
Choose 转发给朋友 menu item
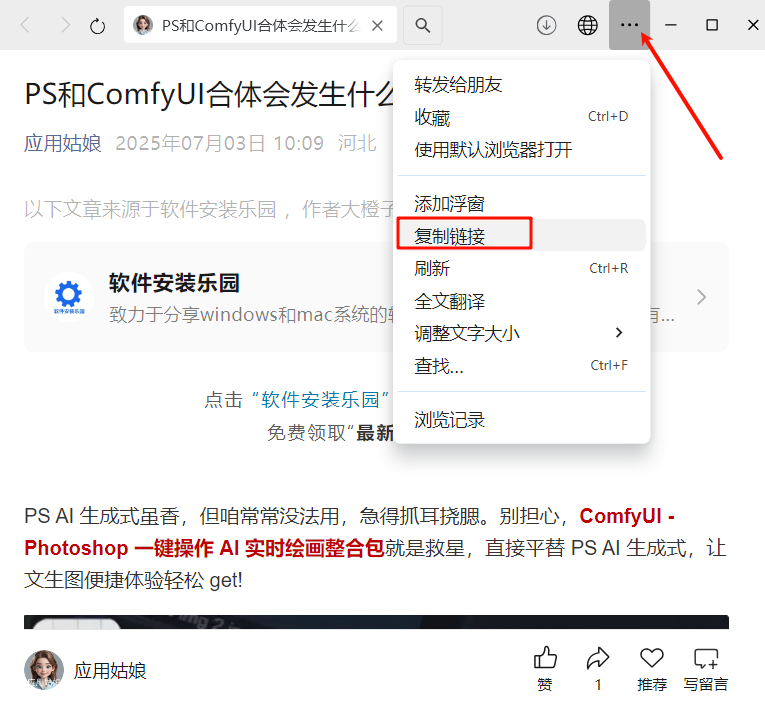click(x=458, y=85)
